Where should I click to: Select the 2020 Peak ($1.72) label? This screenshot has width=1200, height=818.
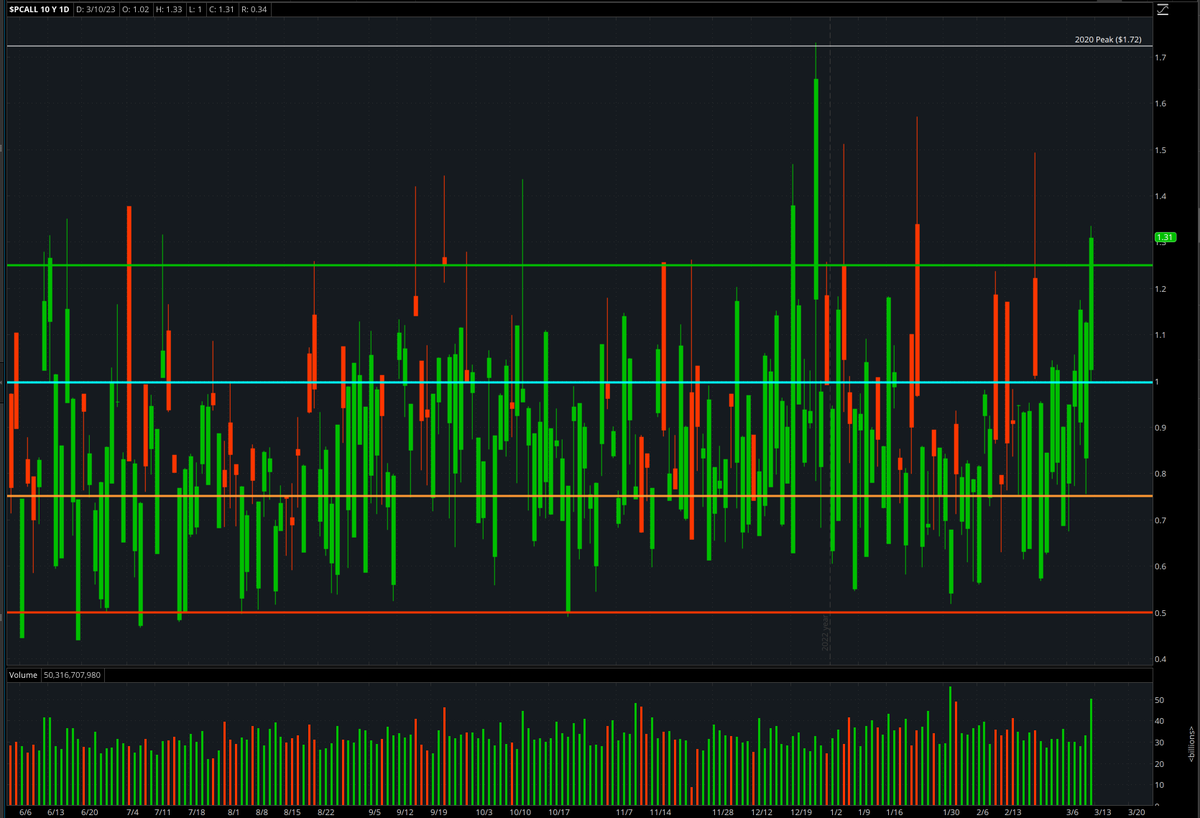[1109, 40]
